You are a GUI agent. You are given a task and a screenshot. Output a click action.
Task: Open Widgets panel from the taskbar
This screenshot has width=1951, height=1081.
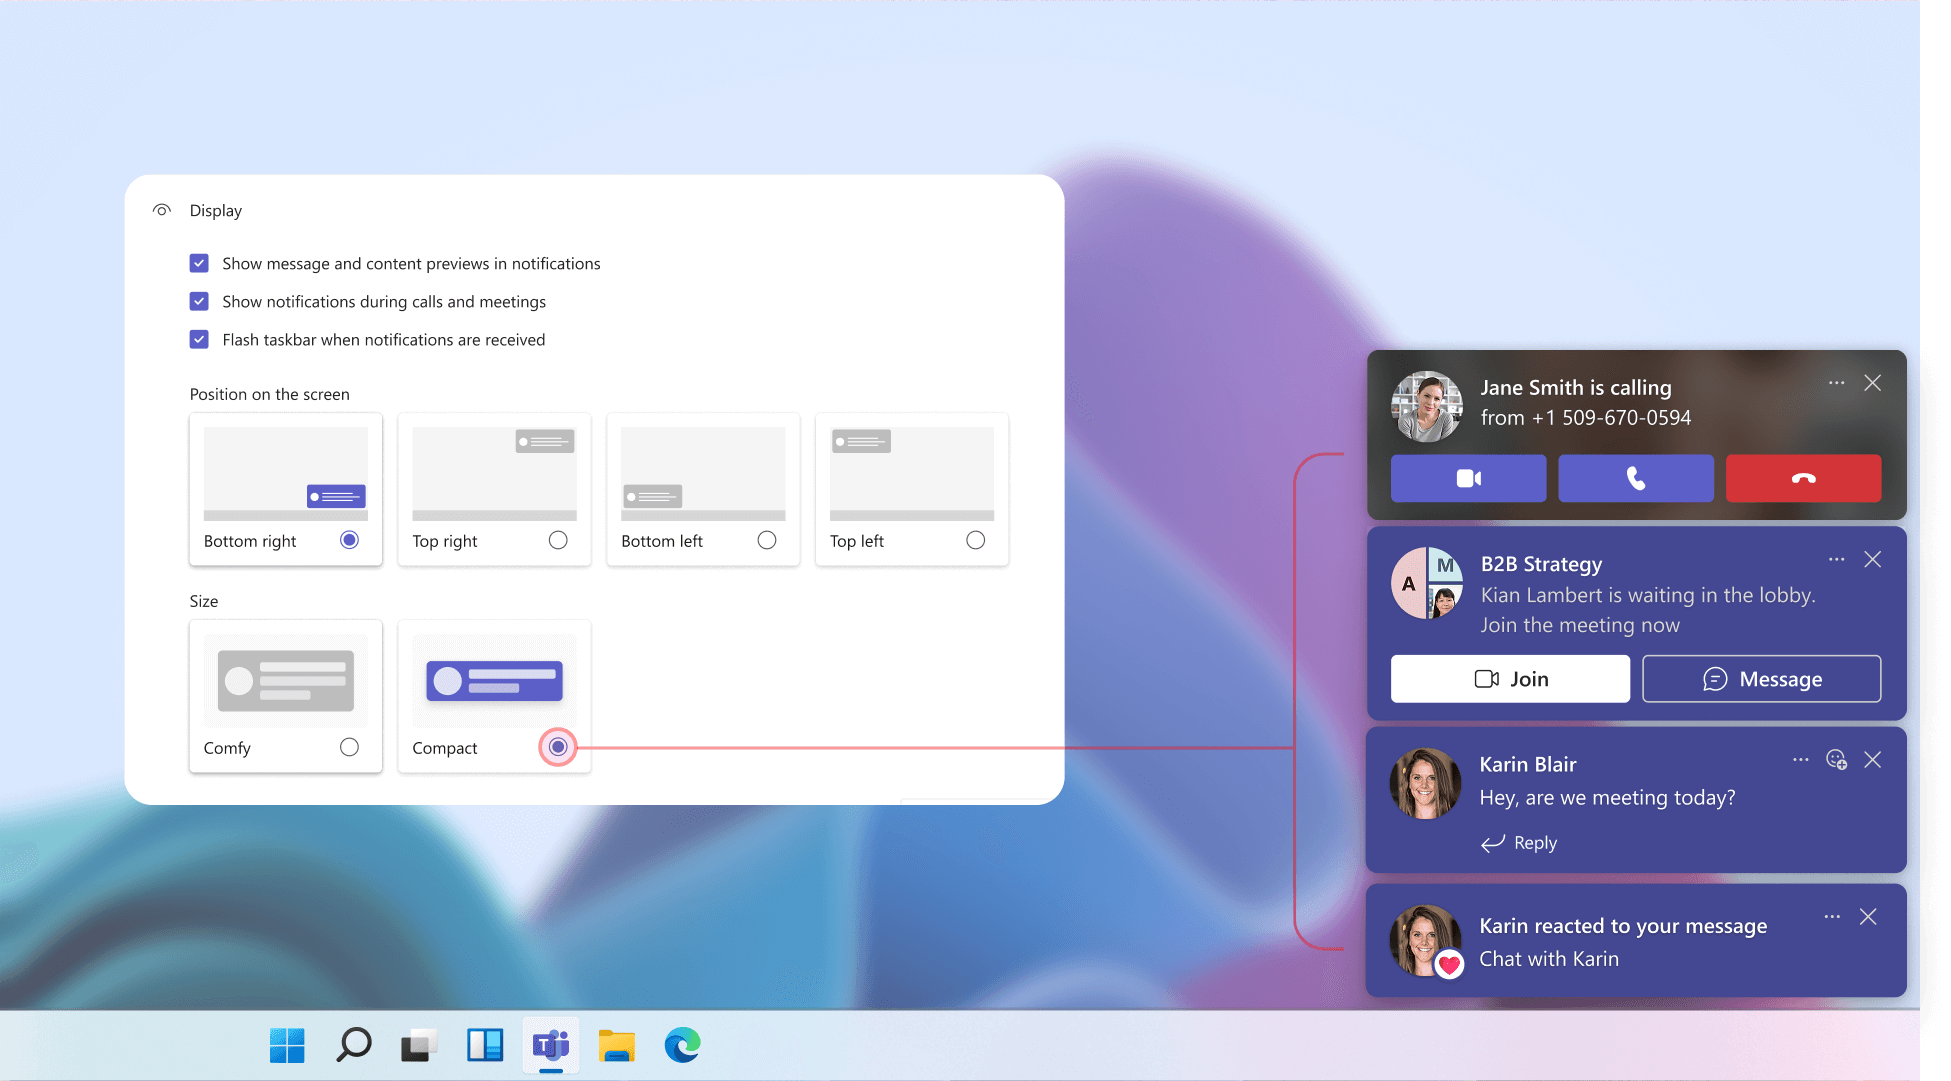click(x=485, y=1046)
